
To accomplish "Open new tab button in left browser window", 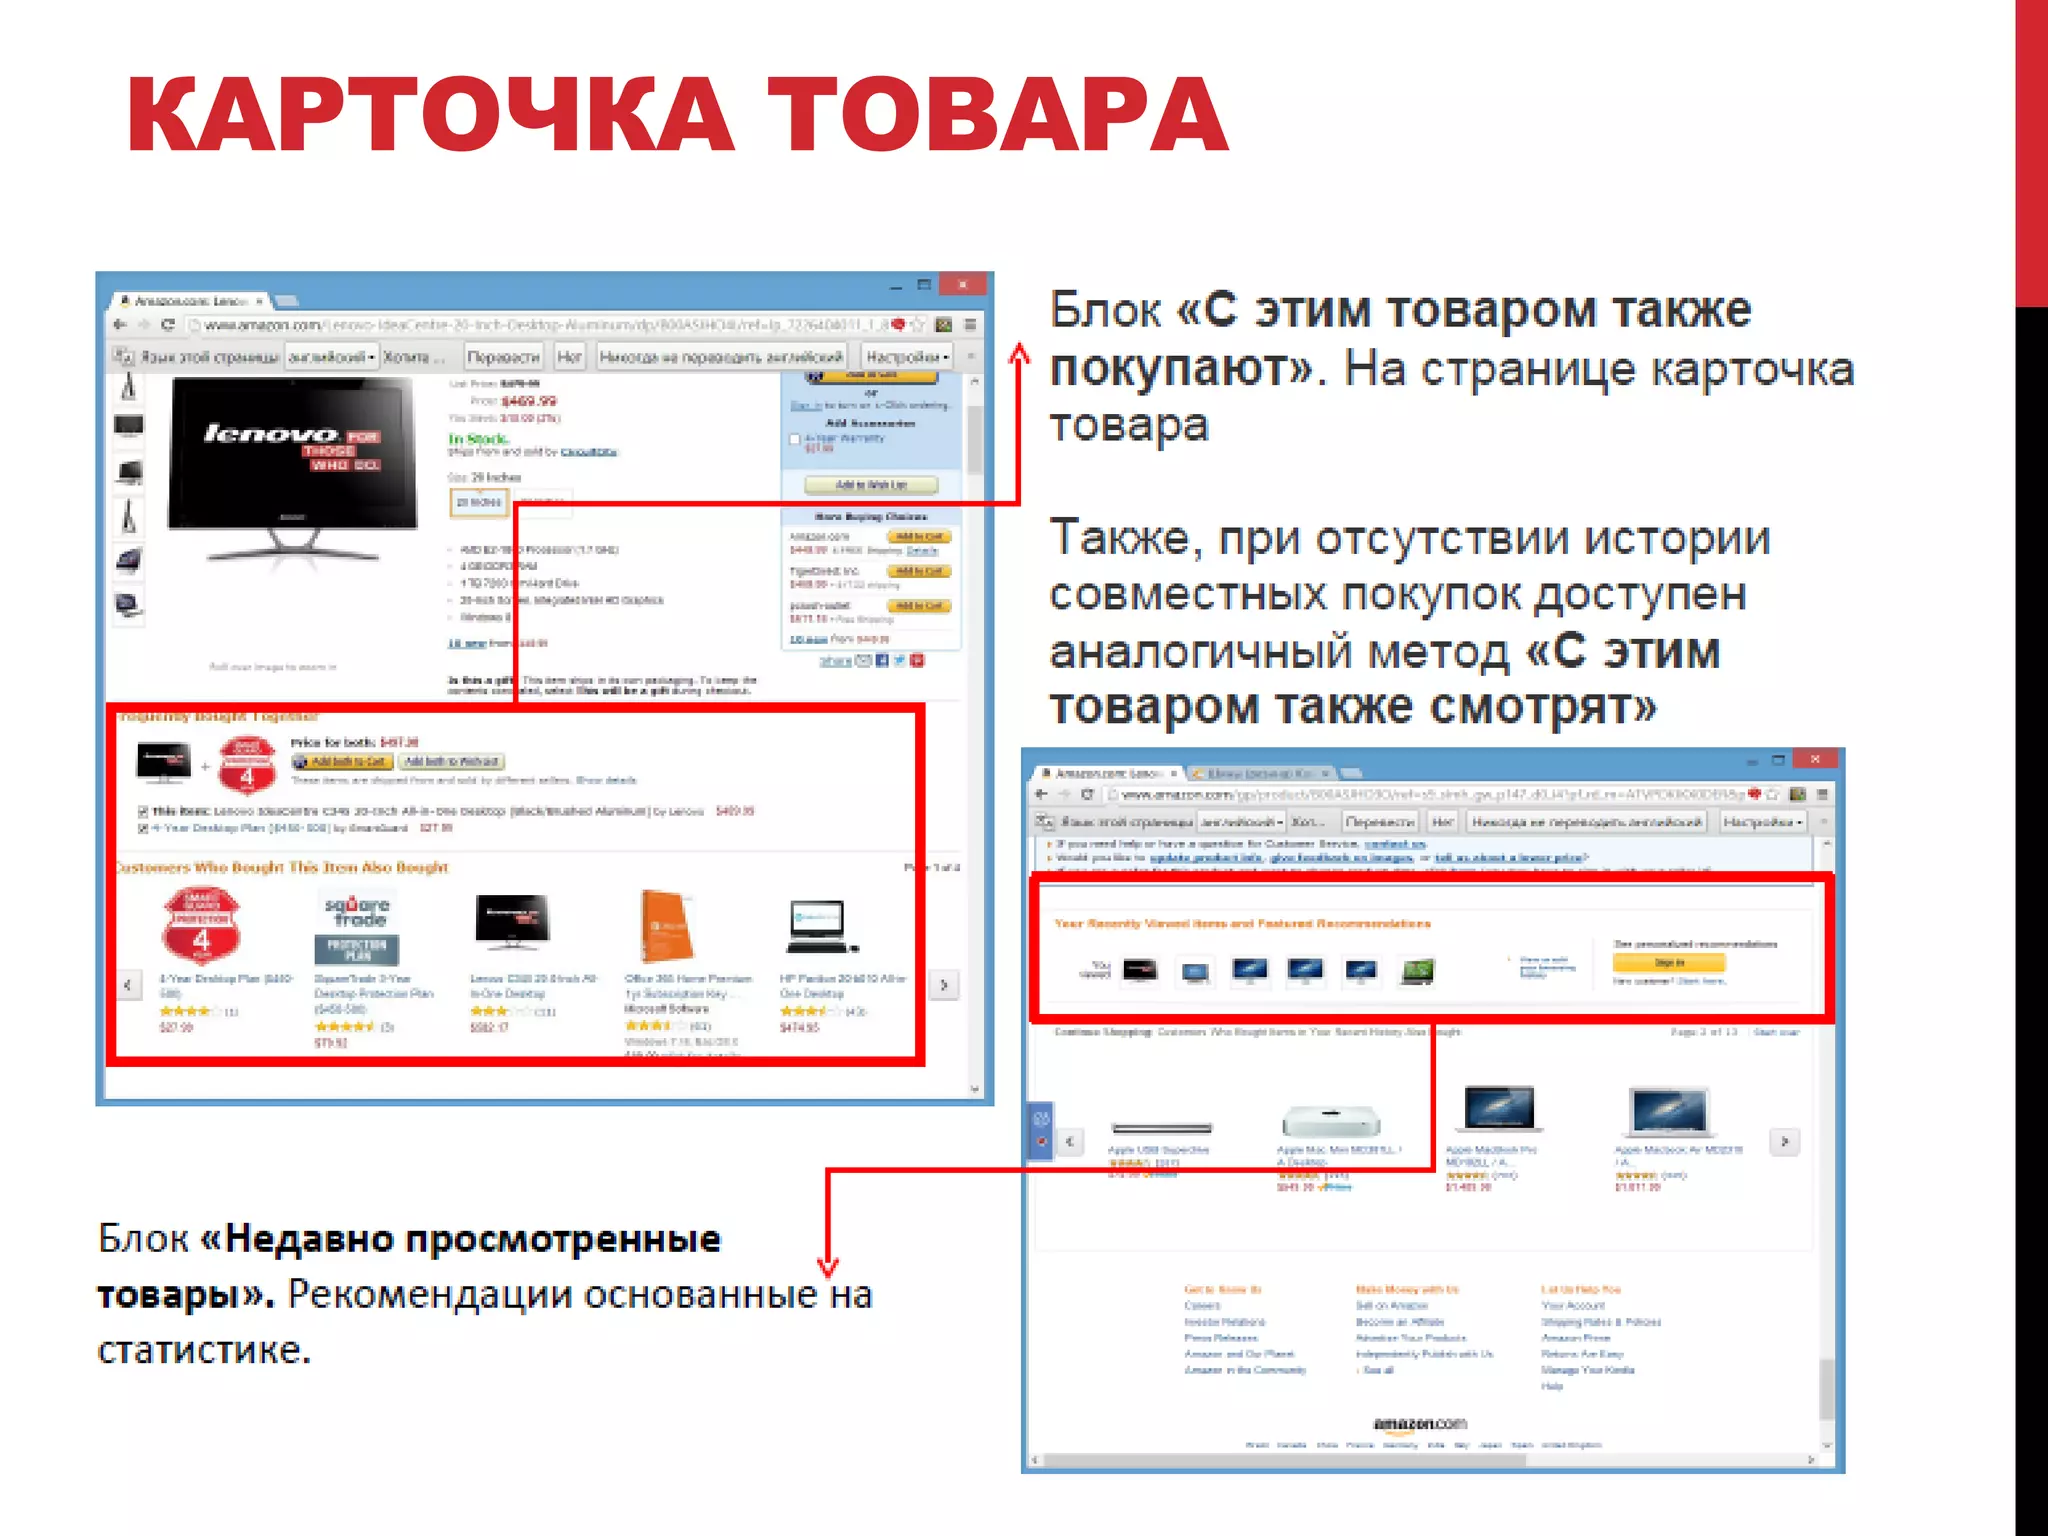I will pos(287,300).
